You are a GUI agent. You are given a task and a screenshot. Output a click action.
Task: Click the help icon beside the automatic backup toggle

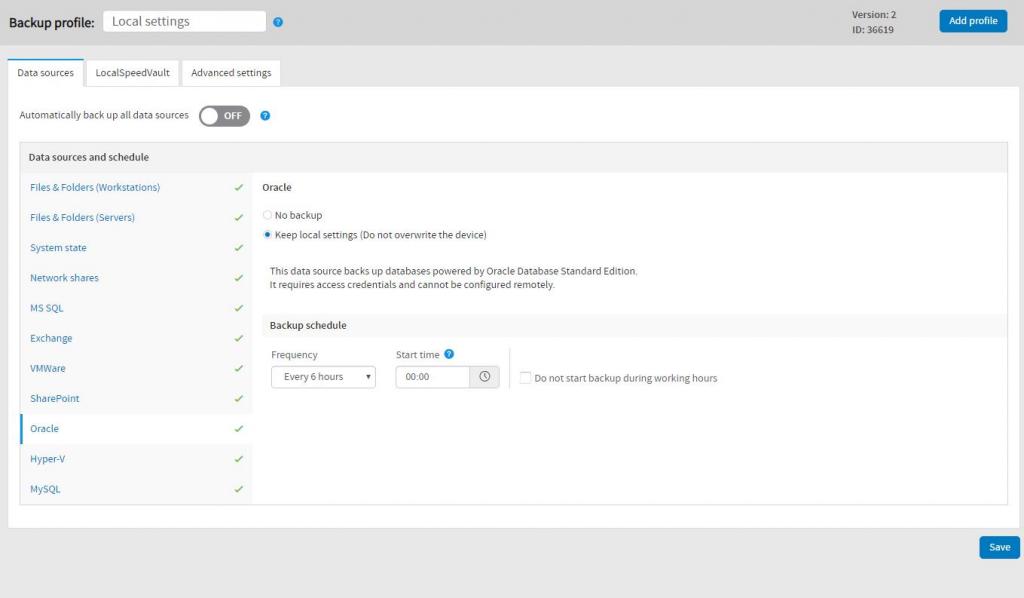[264, 116]
